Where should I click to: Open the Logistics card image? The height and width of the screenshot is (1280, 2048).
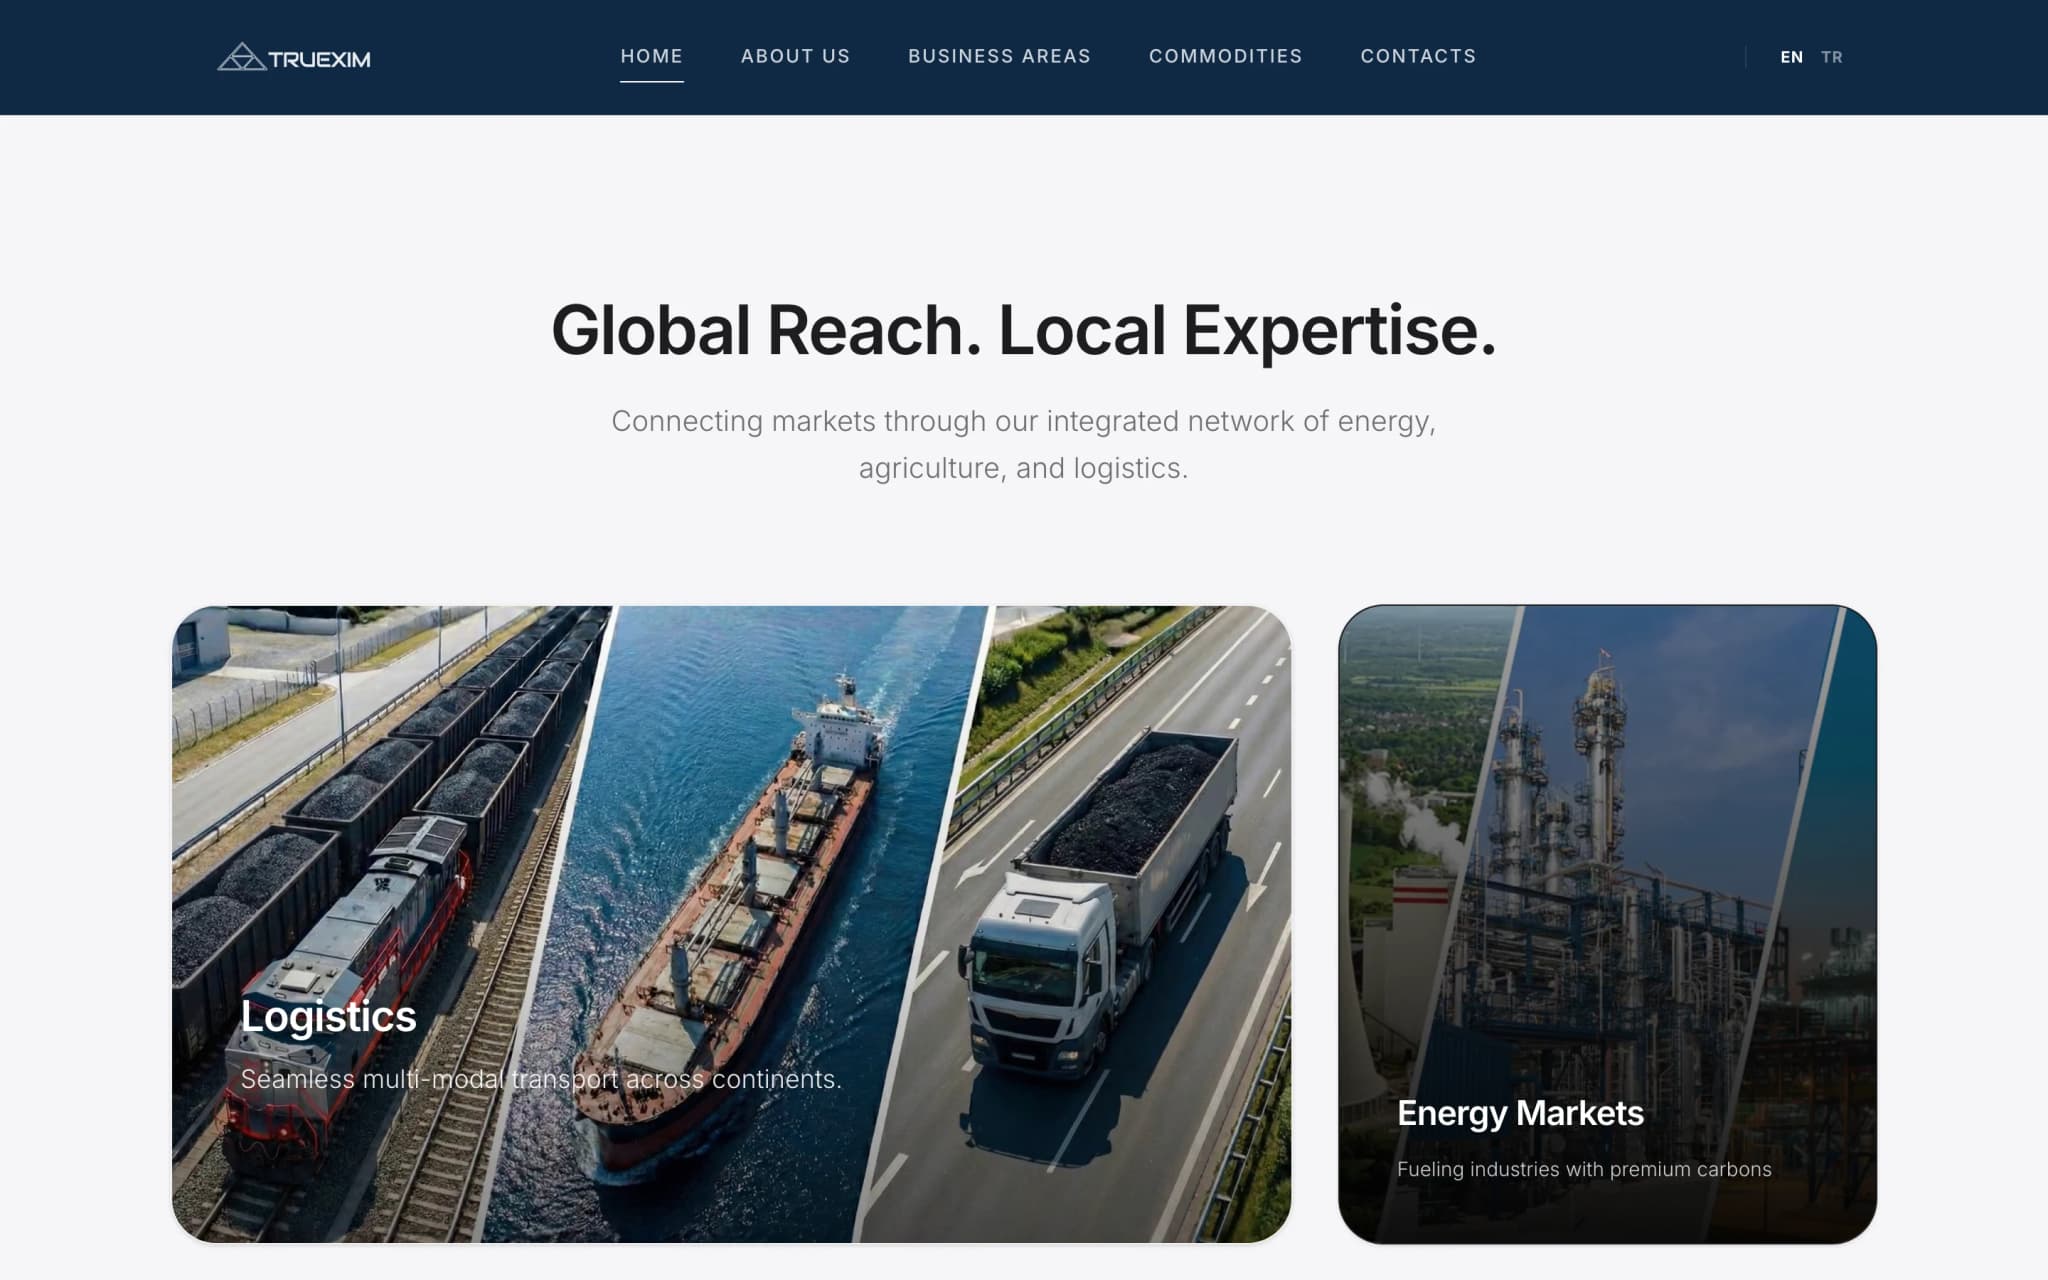pos(731,924)
